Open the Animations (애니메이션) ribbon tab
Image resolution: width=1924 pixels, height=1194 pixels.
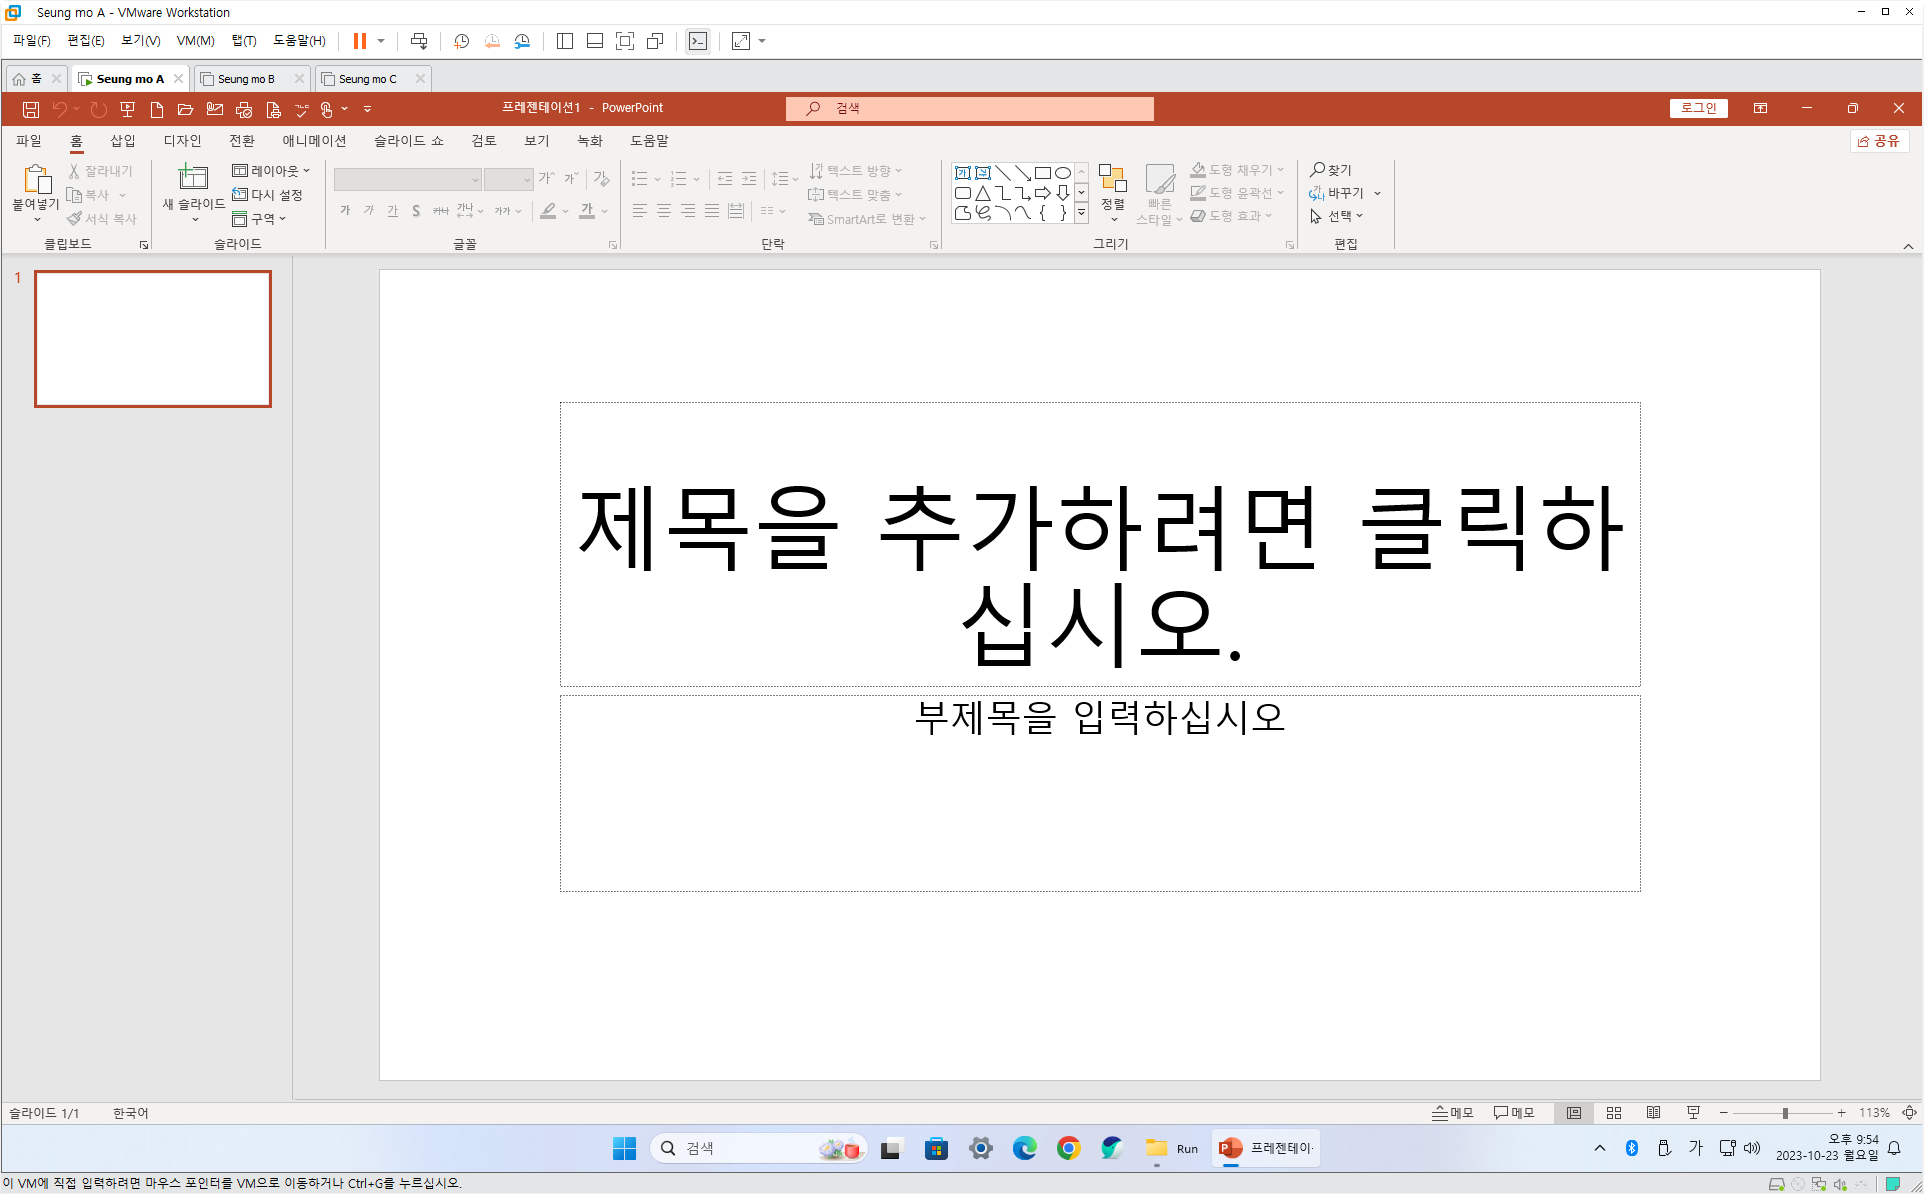(314, 141)
